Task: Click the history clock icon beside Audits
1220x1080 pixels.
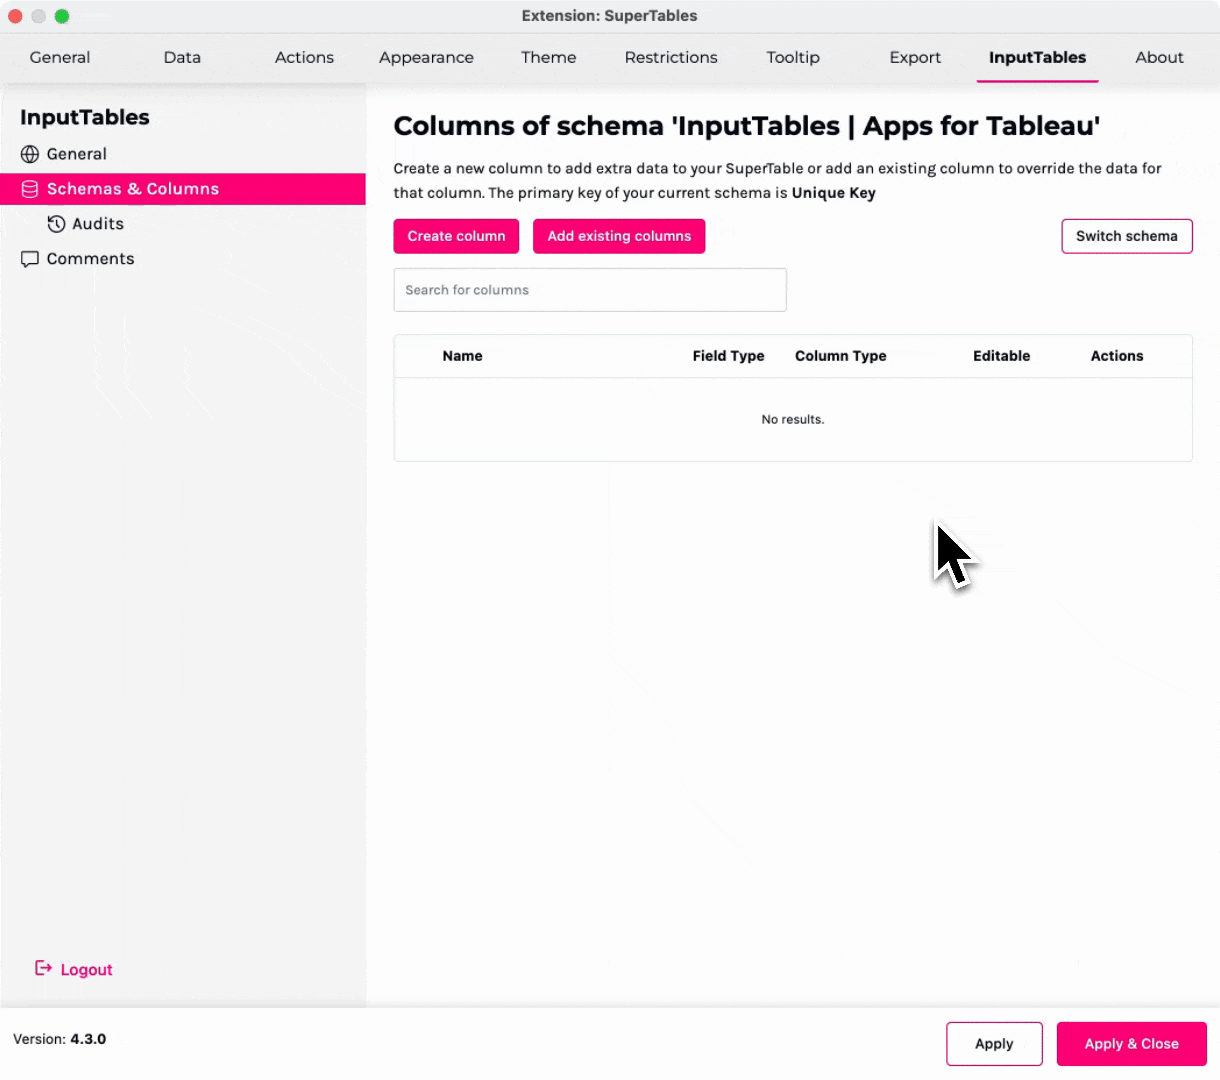Action: pos(56,224)
